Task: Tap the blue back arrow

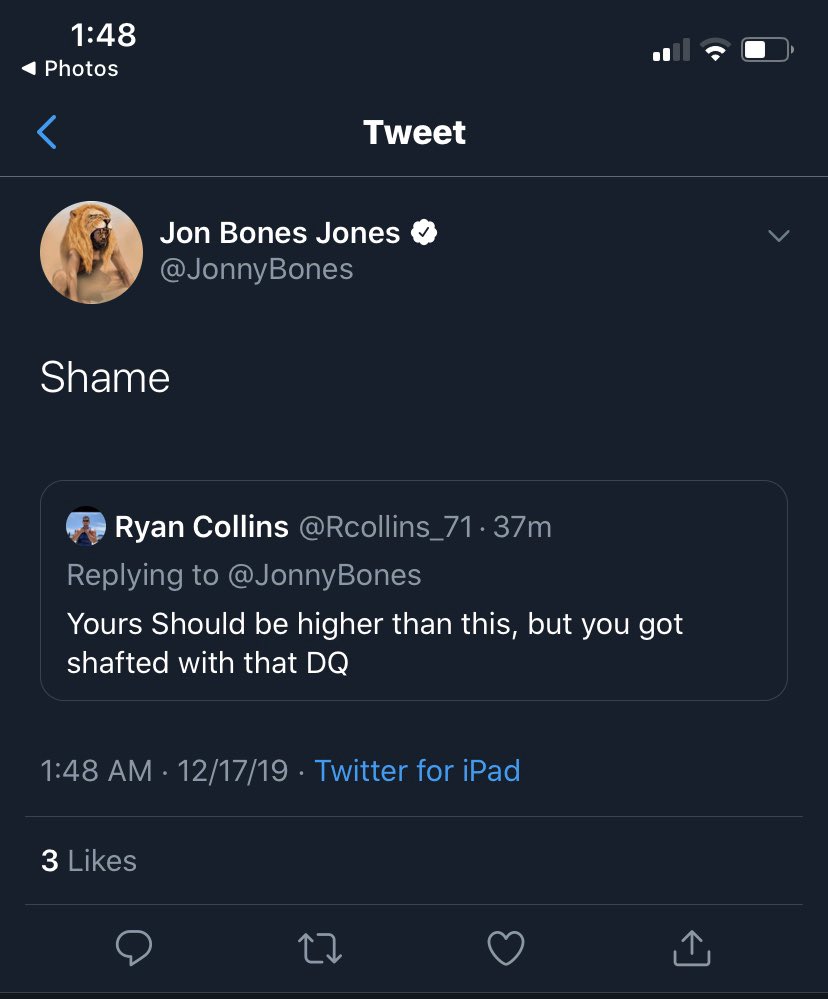Action: tap(47, 132)
